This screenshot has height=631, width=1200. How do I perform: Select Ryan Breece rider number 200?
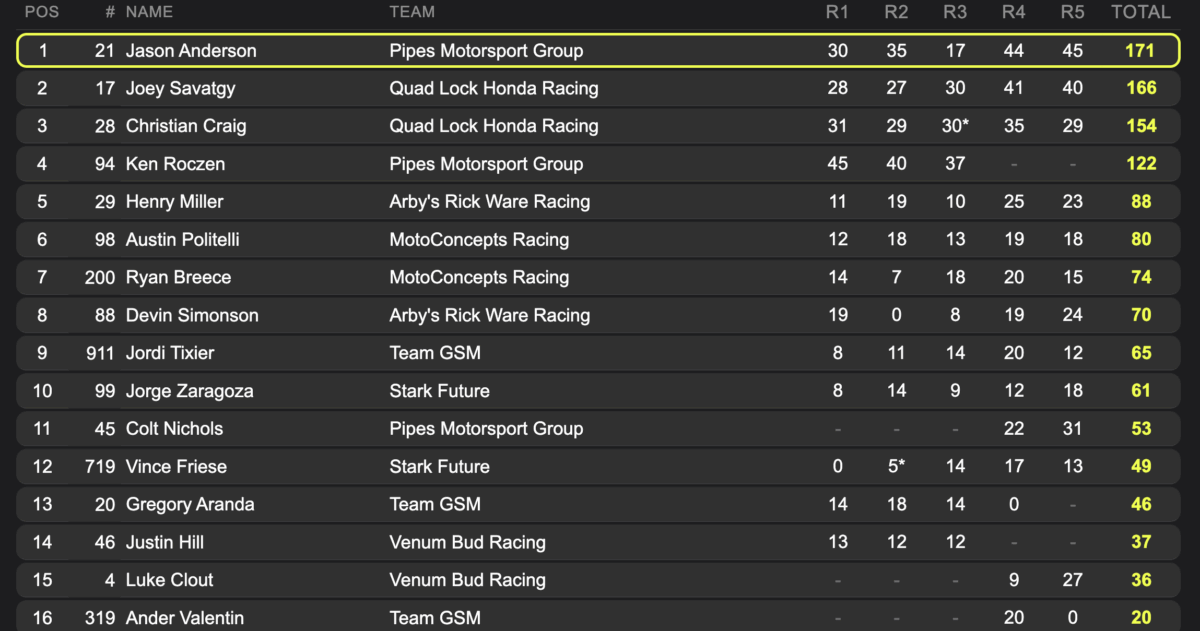(100, 278)
